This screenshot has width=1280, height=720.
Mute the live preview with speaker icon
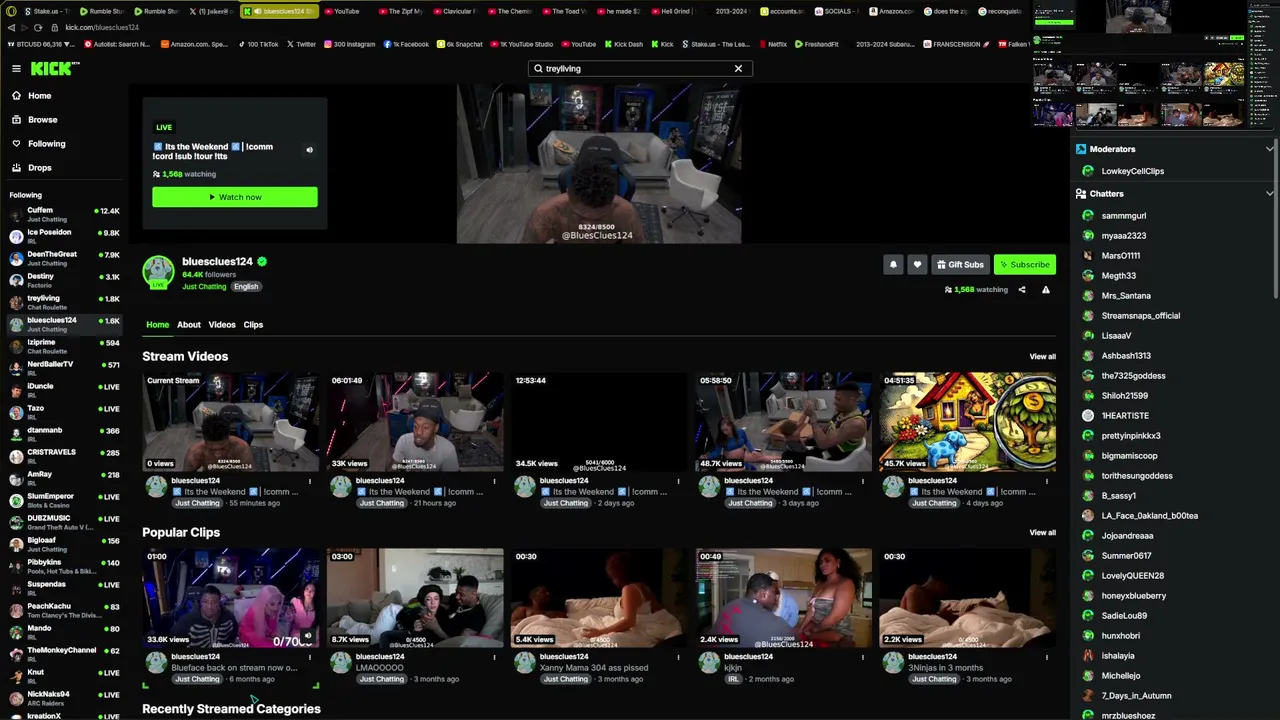tap(309, 150)
